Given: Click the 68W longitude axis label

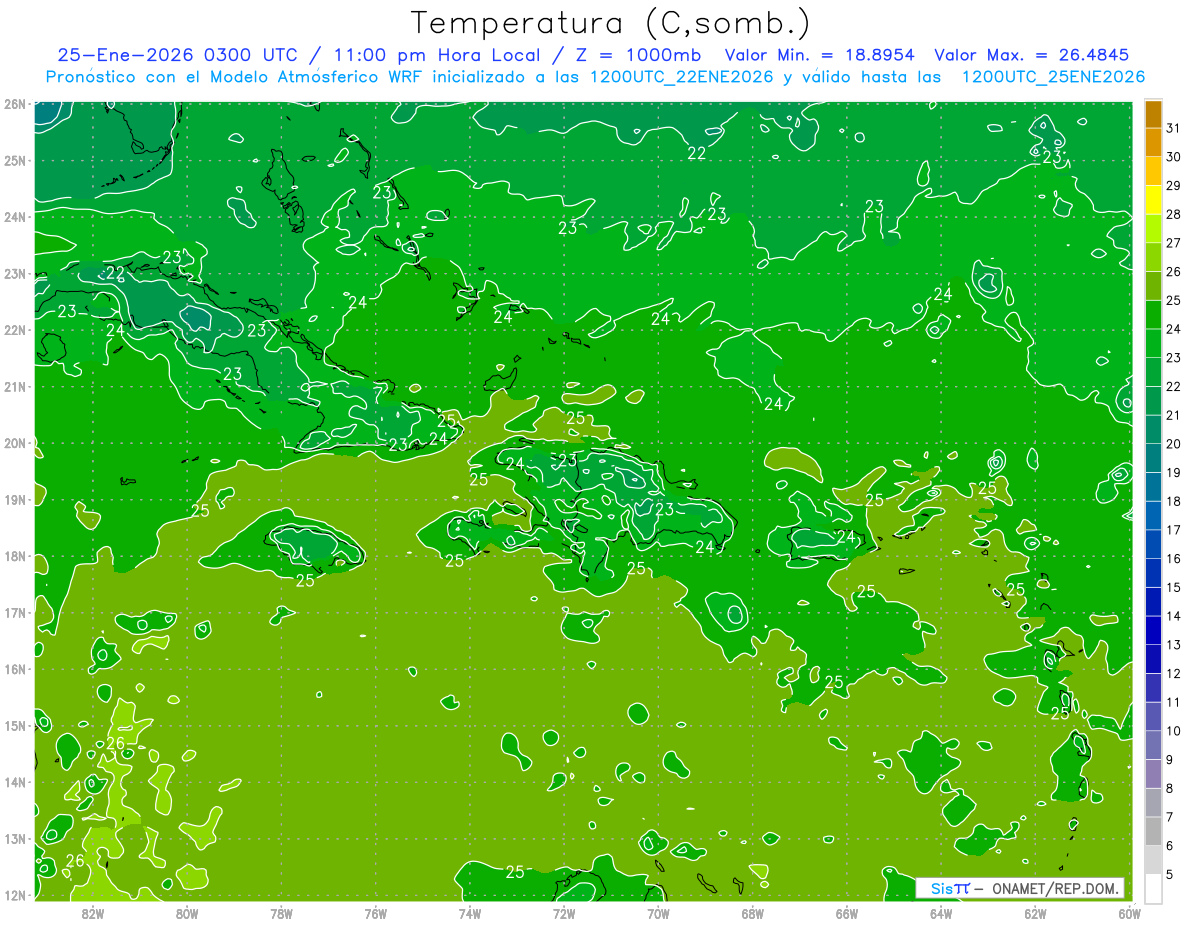Looking at the screenshot, I should click(x=753, y=912).
